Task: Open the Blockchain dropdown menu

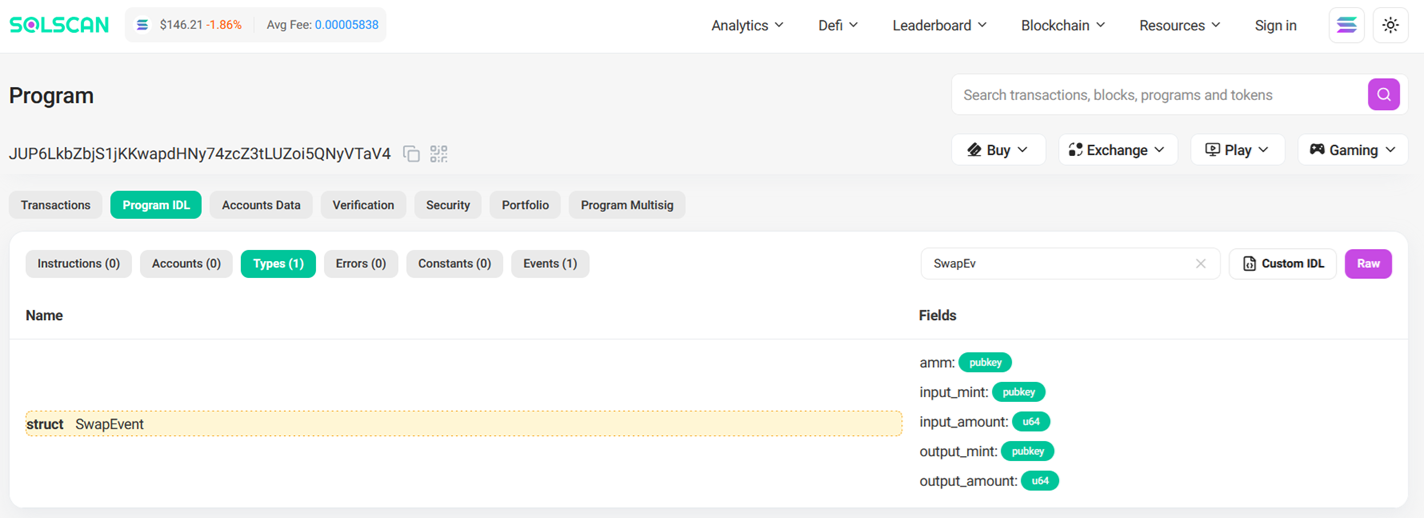Action: (1062, 26)
